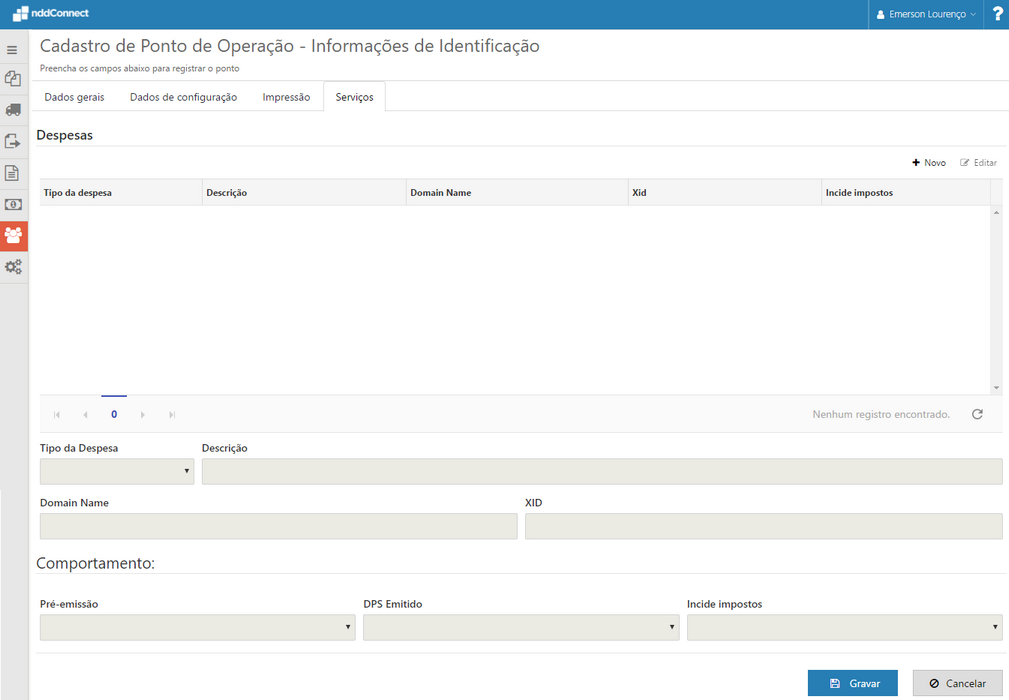Open settings gears icon in sidebar
Image resolution: width=1009 pixels, height=700 pixels.
click(13, 267)
